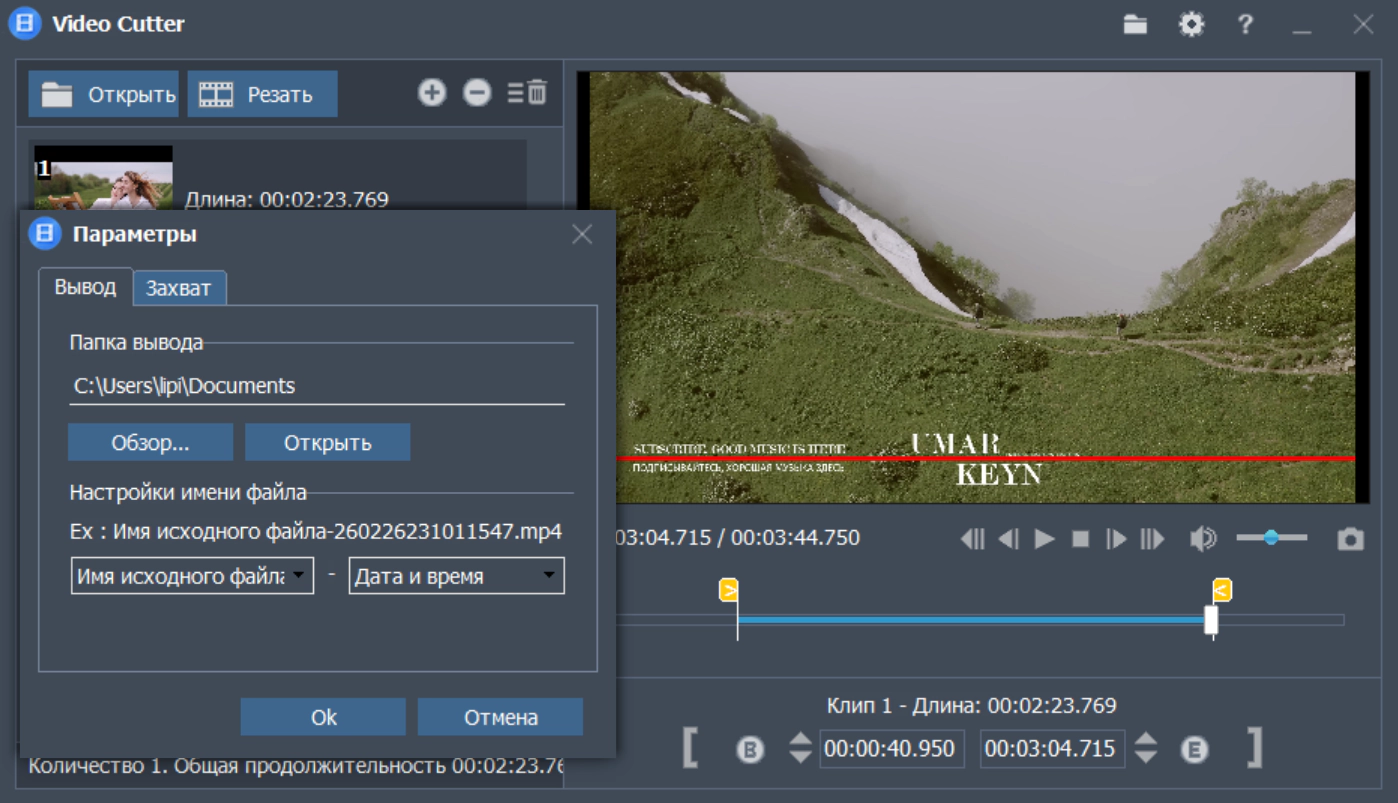
Task: Click the add file plus icon
Action: [431, 93]
